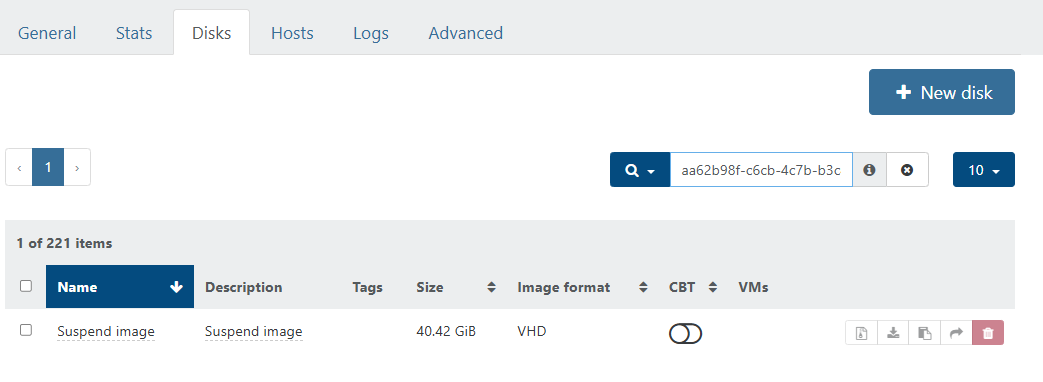Click the zip-file export icon for Suspend image

point(861,333)
